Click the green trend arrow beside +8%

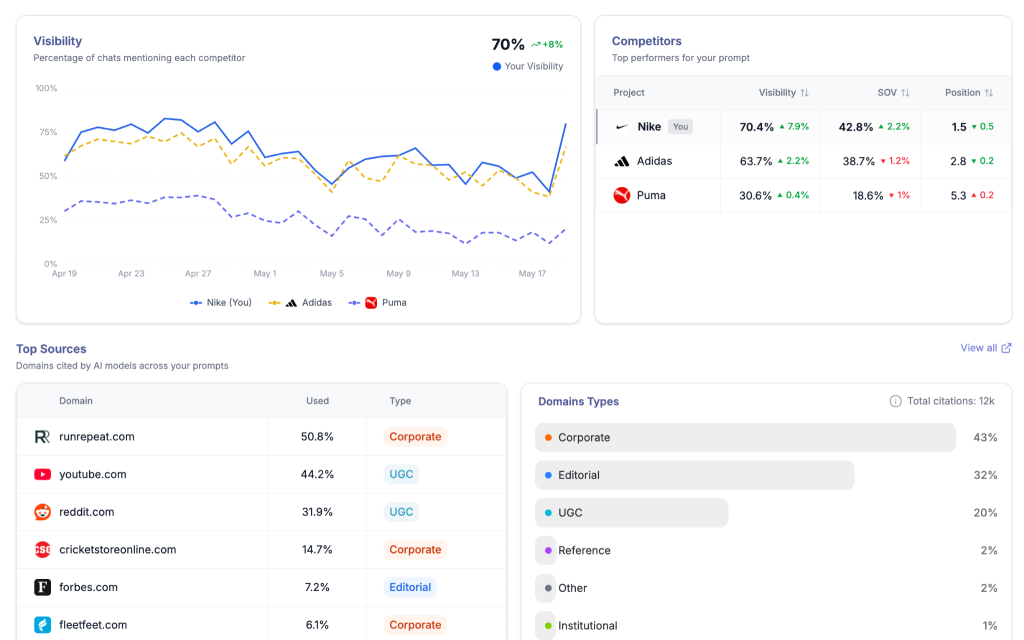tap(536, 44)
